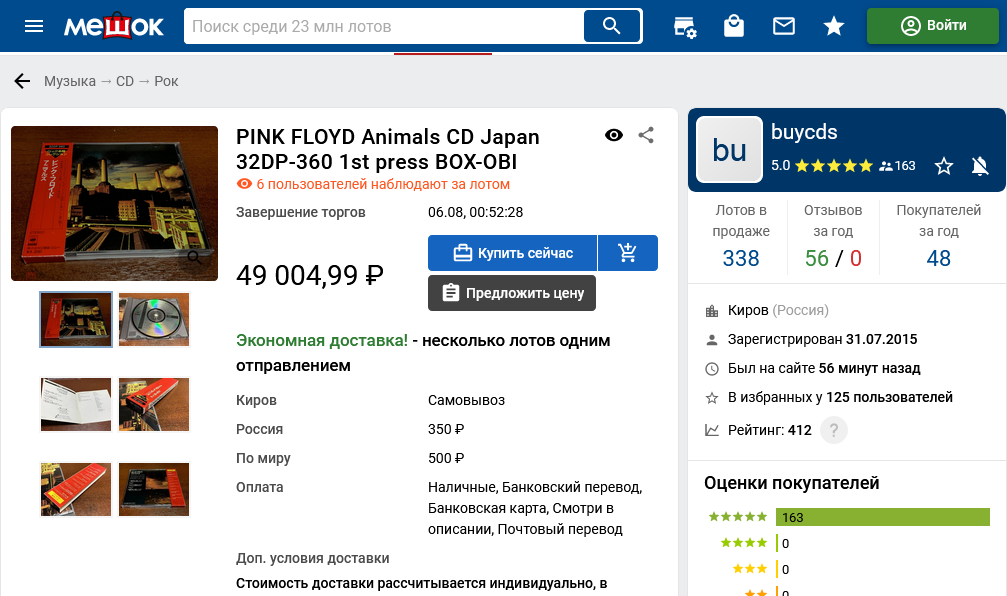Select the red box-obi angle thumbnail in middle row
Viewport: 1007px width, 596px height.
coord(154,404)
